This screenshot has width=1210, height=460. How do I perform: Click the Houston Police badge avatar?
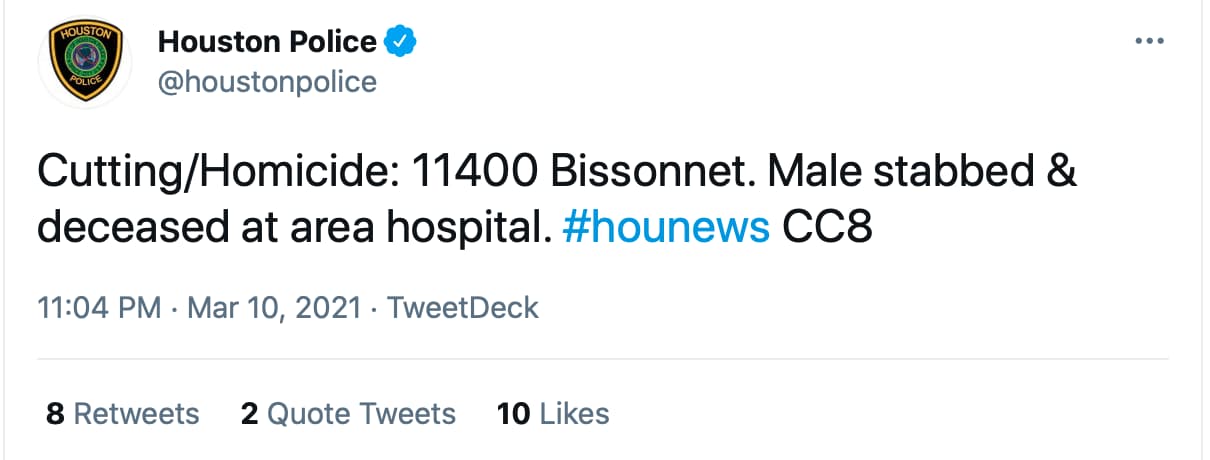[83, 62]
